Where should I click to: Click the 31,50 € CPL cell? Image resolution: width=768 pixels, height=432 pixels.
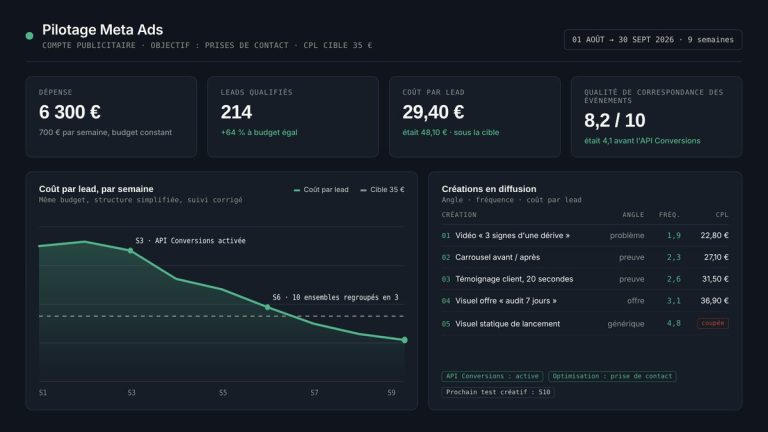pos(715,279)
